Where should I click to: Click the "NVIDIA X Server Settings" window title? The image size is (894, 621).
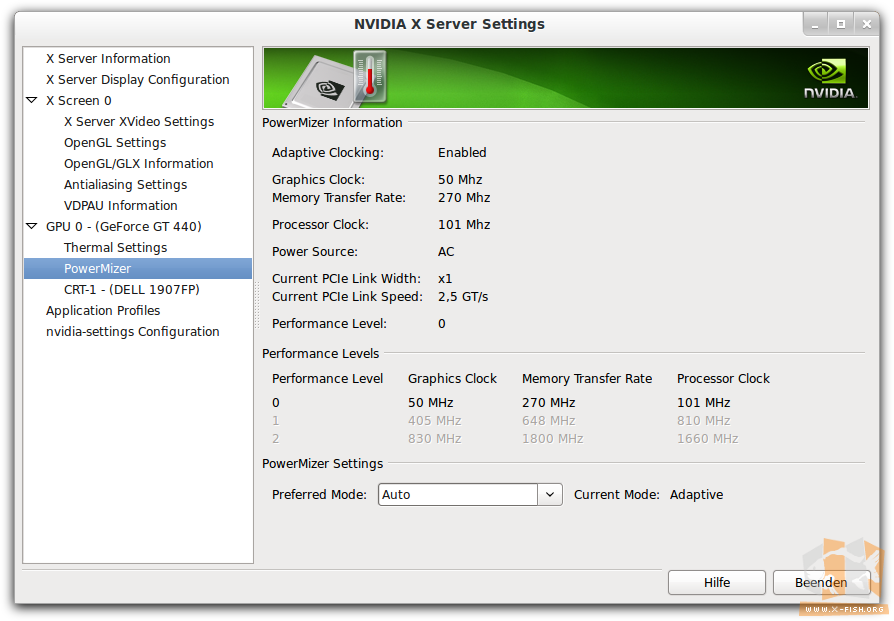point(449,25)
